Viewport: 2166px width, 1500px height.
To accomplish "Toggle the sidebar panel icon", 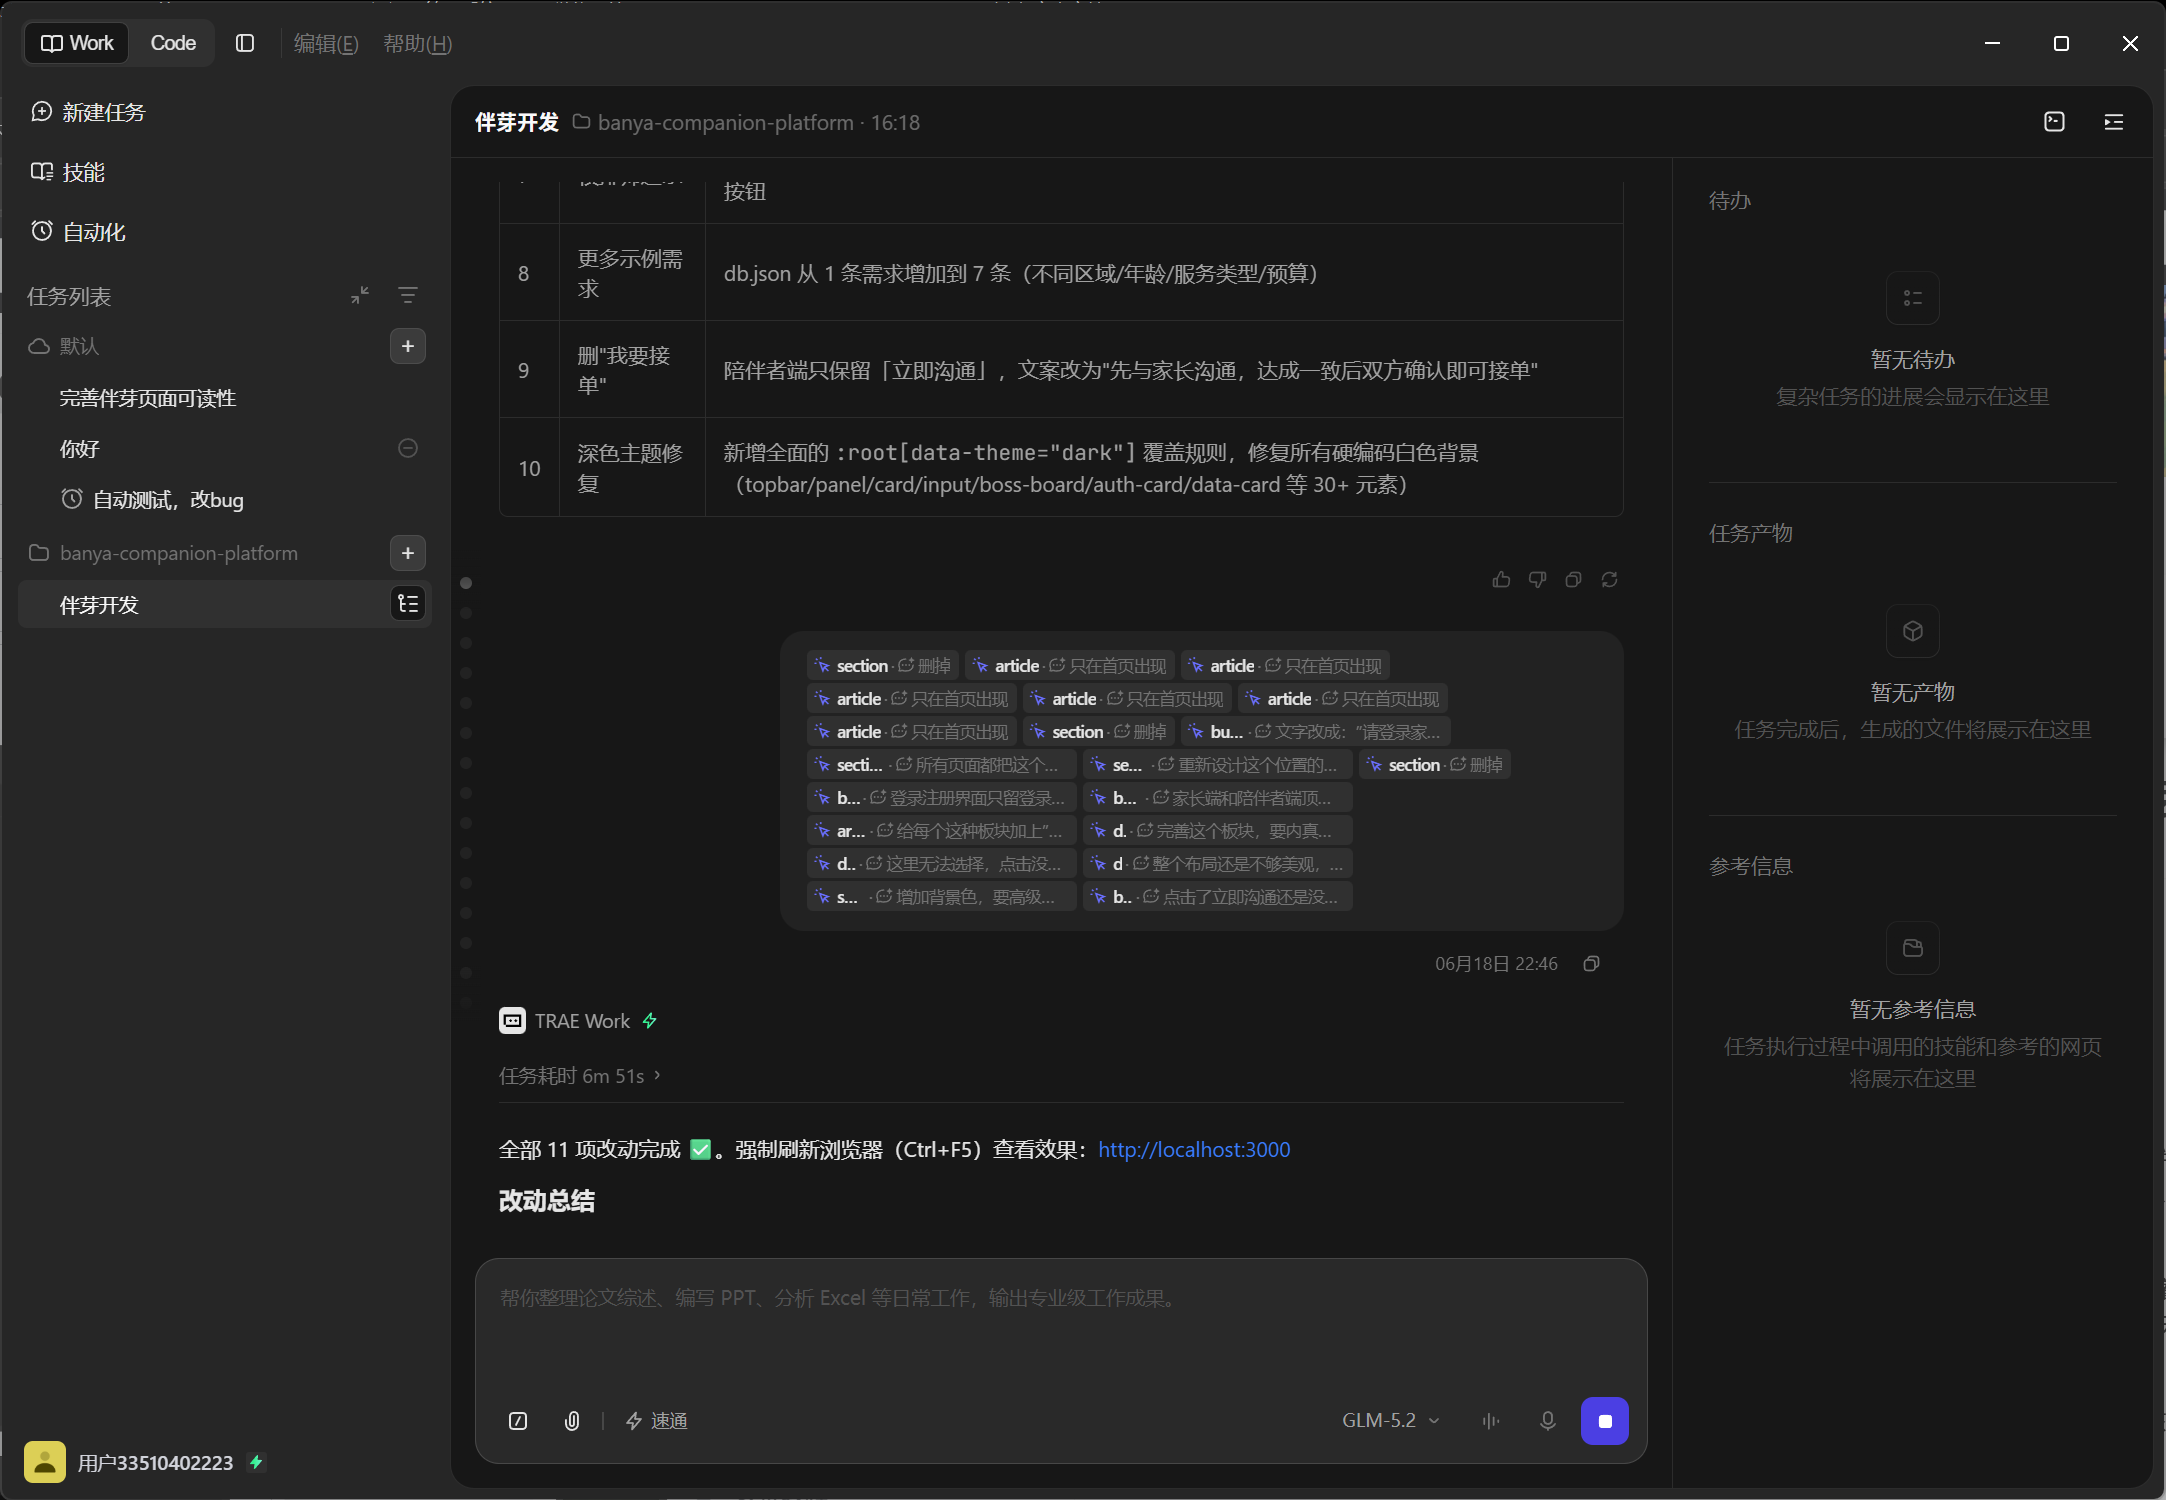I will point(245,43).
